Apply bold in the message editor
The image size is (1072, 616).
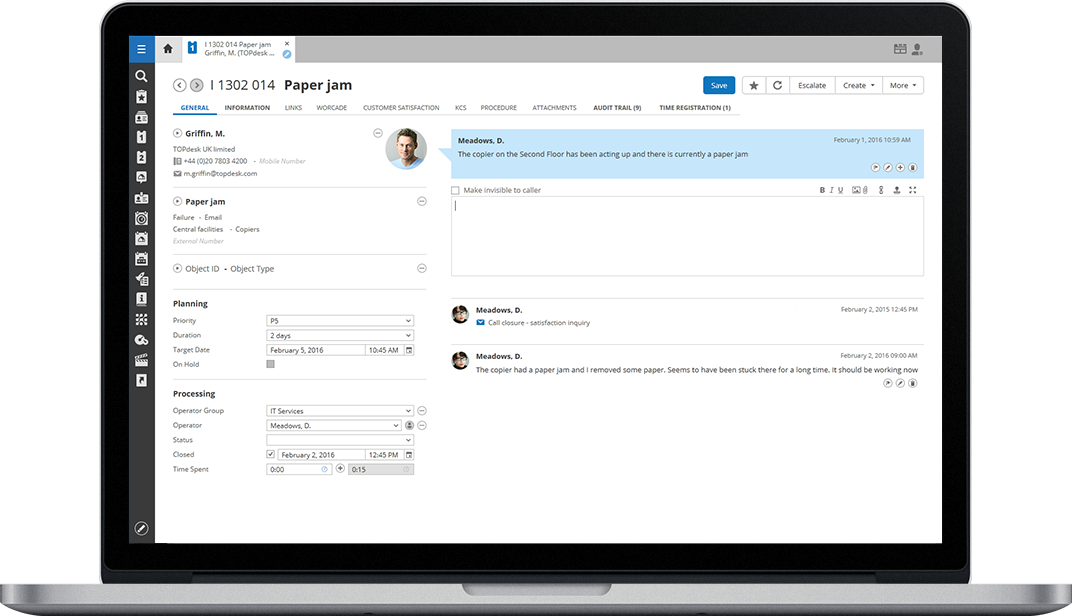(x=822, y=190)
